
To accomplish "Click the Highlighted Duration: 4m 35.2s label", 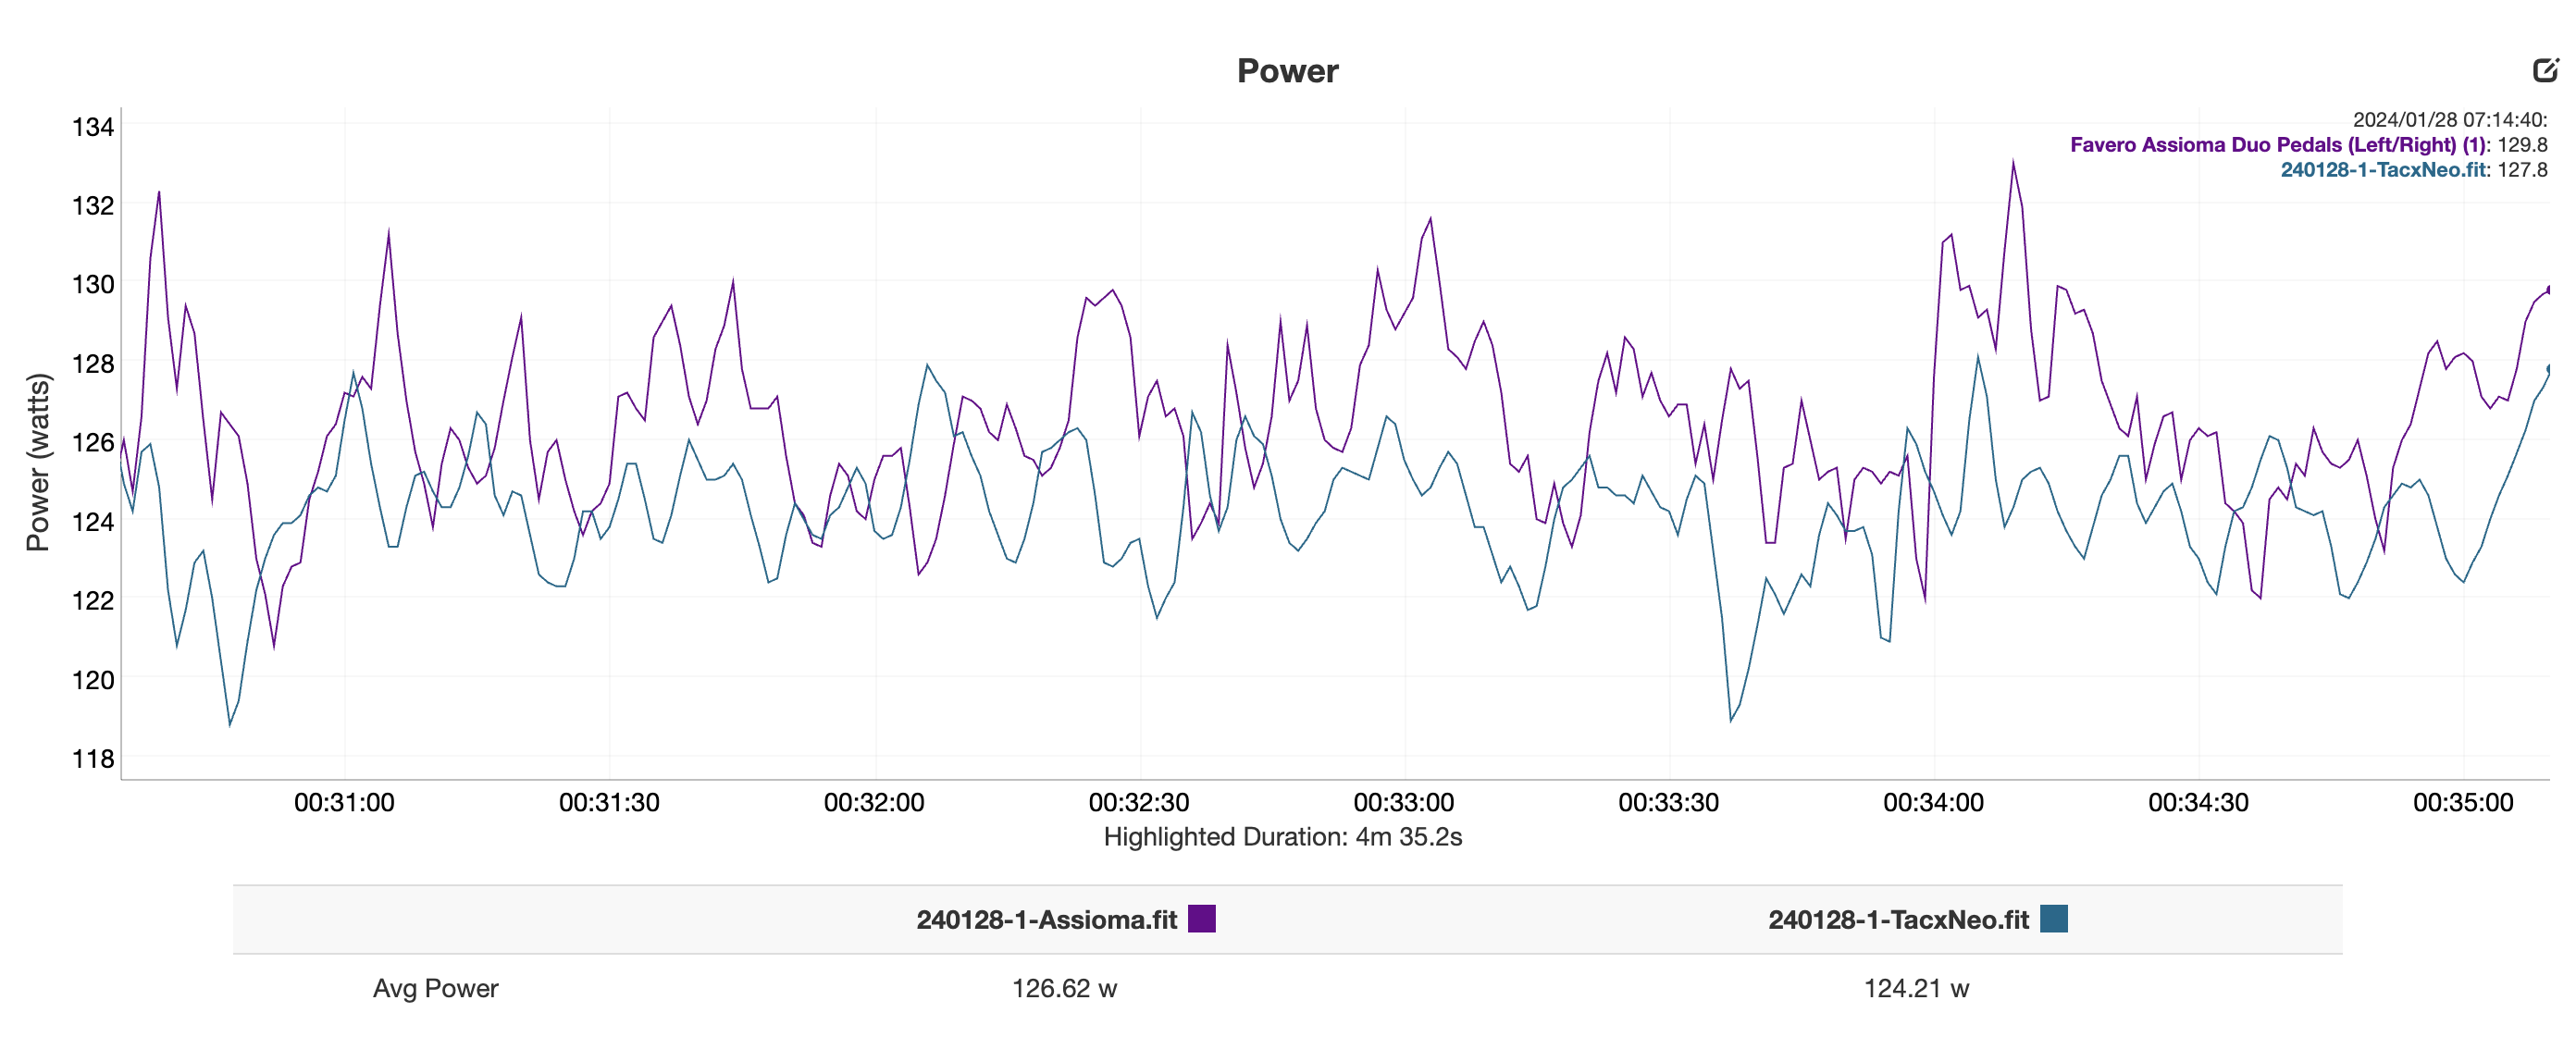I will pos(1283,837).
